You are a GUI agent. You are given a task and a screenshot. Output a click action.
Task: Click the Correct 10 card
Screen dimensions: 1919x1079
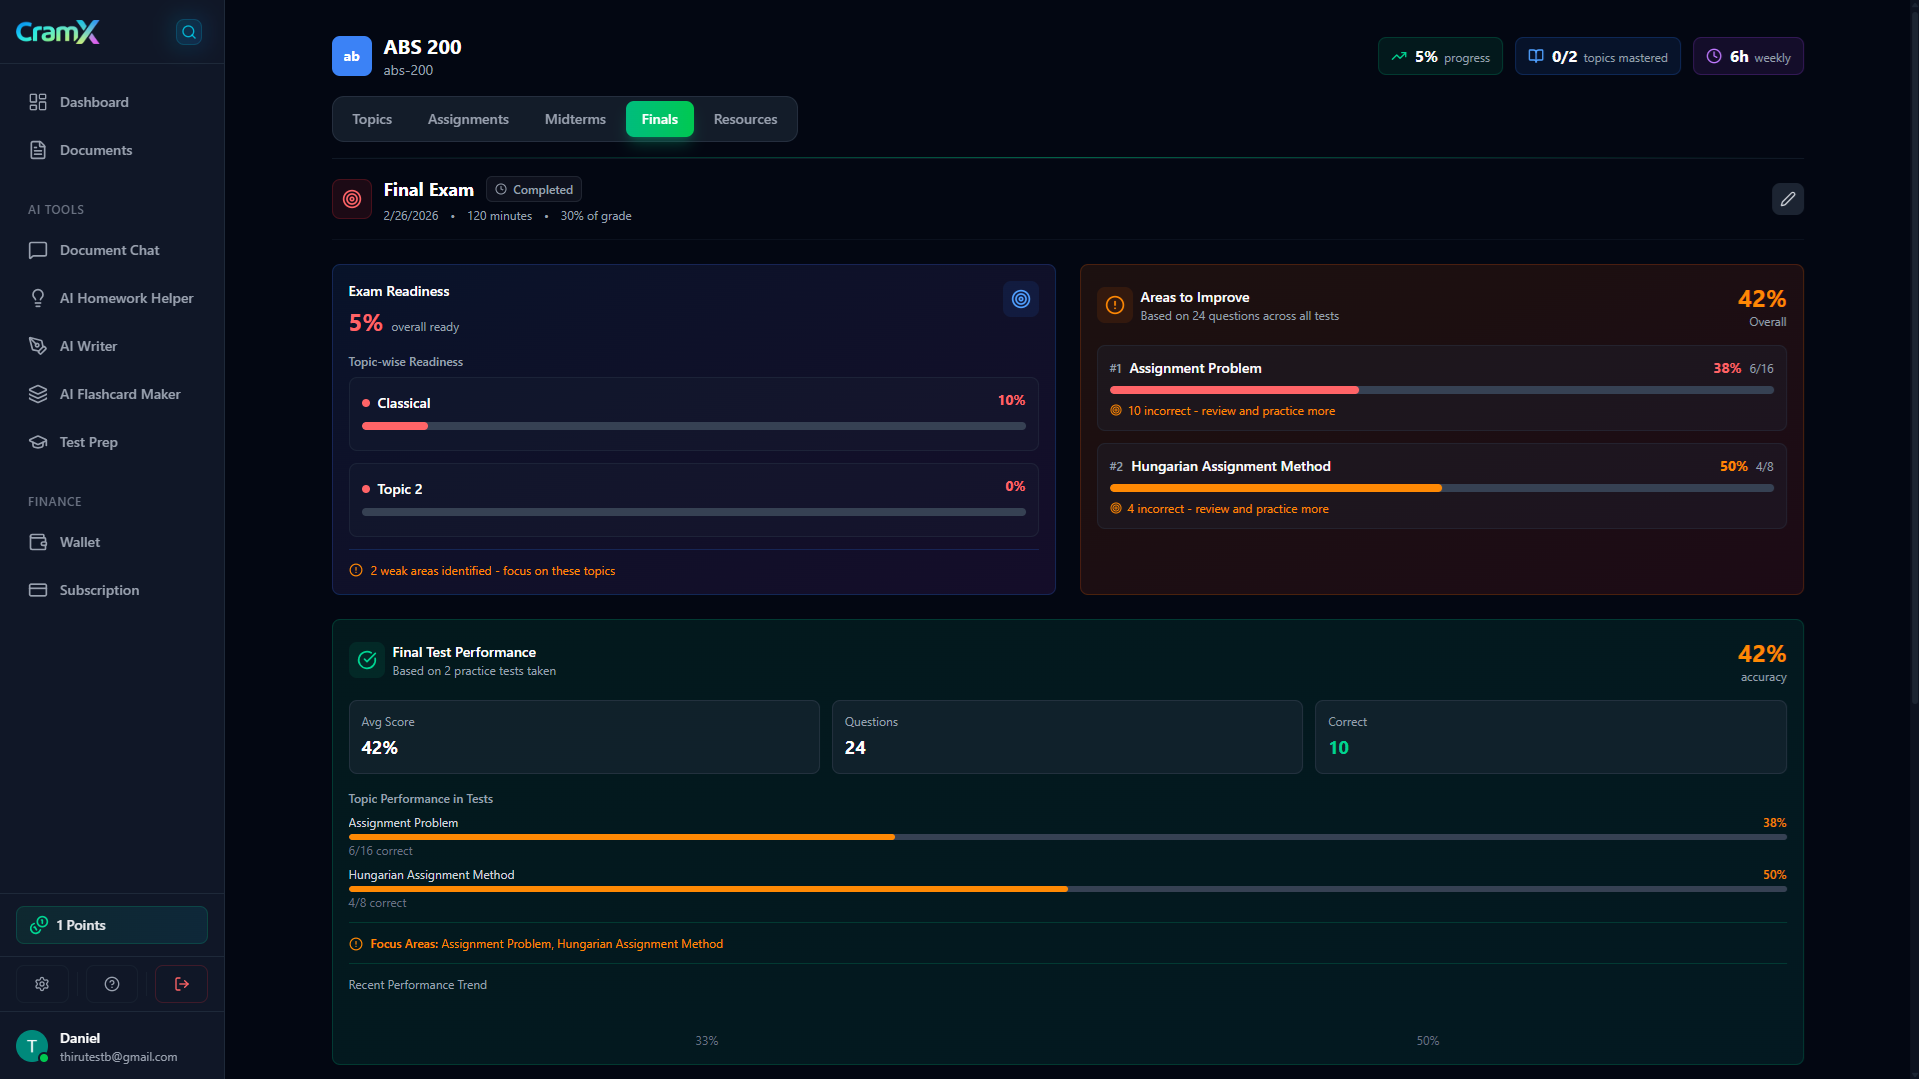[x=1551, y=737]
